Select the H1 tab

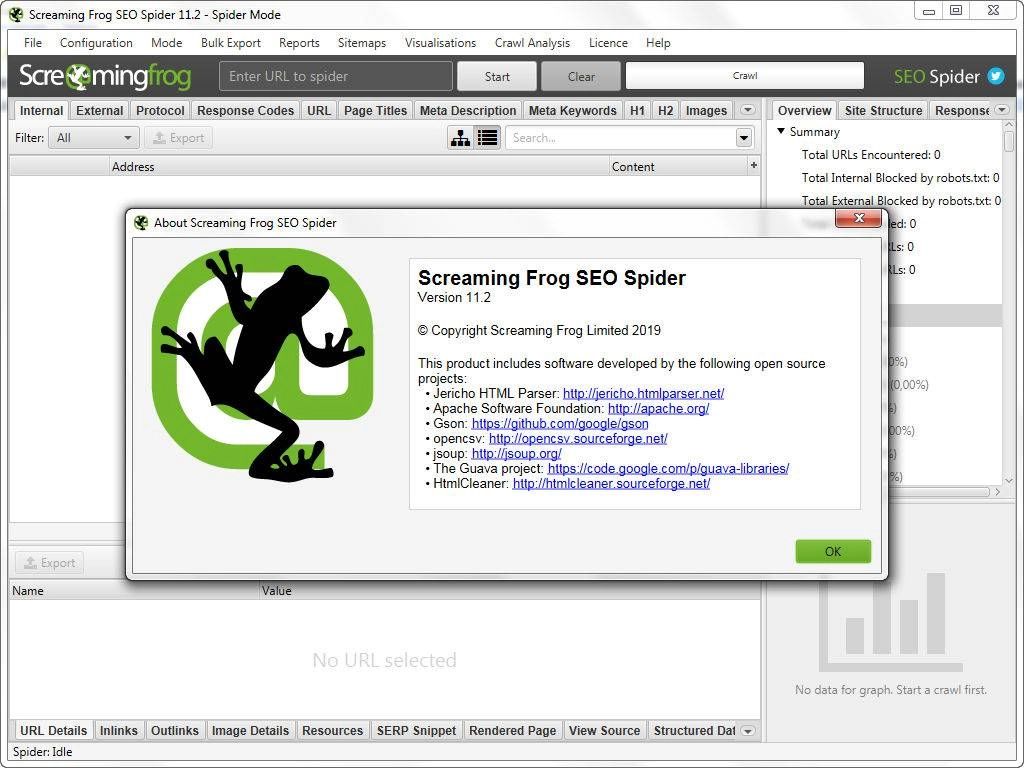tap(637, 110)
